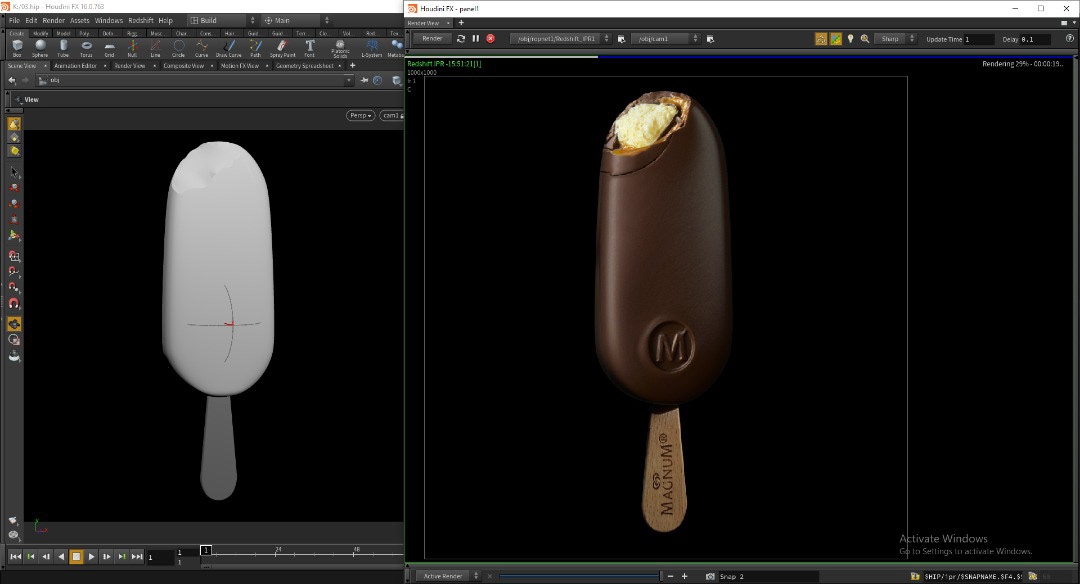Screen dimensions: 1080x584
Task: Play the animation forward
Action: (92, 556)
